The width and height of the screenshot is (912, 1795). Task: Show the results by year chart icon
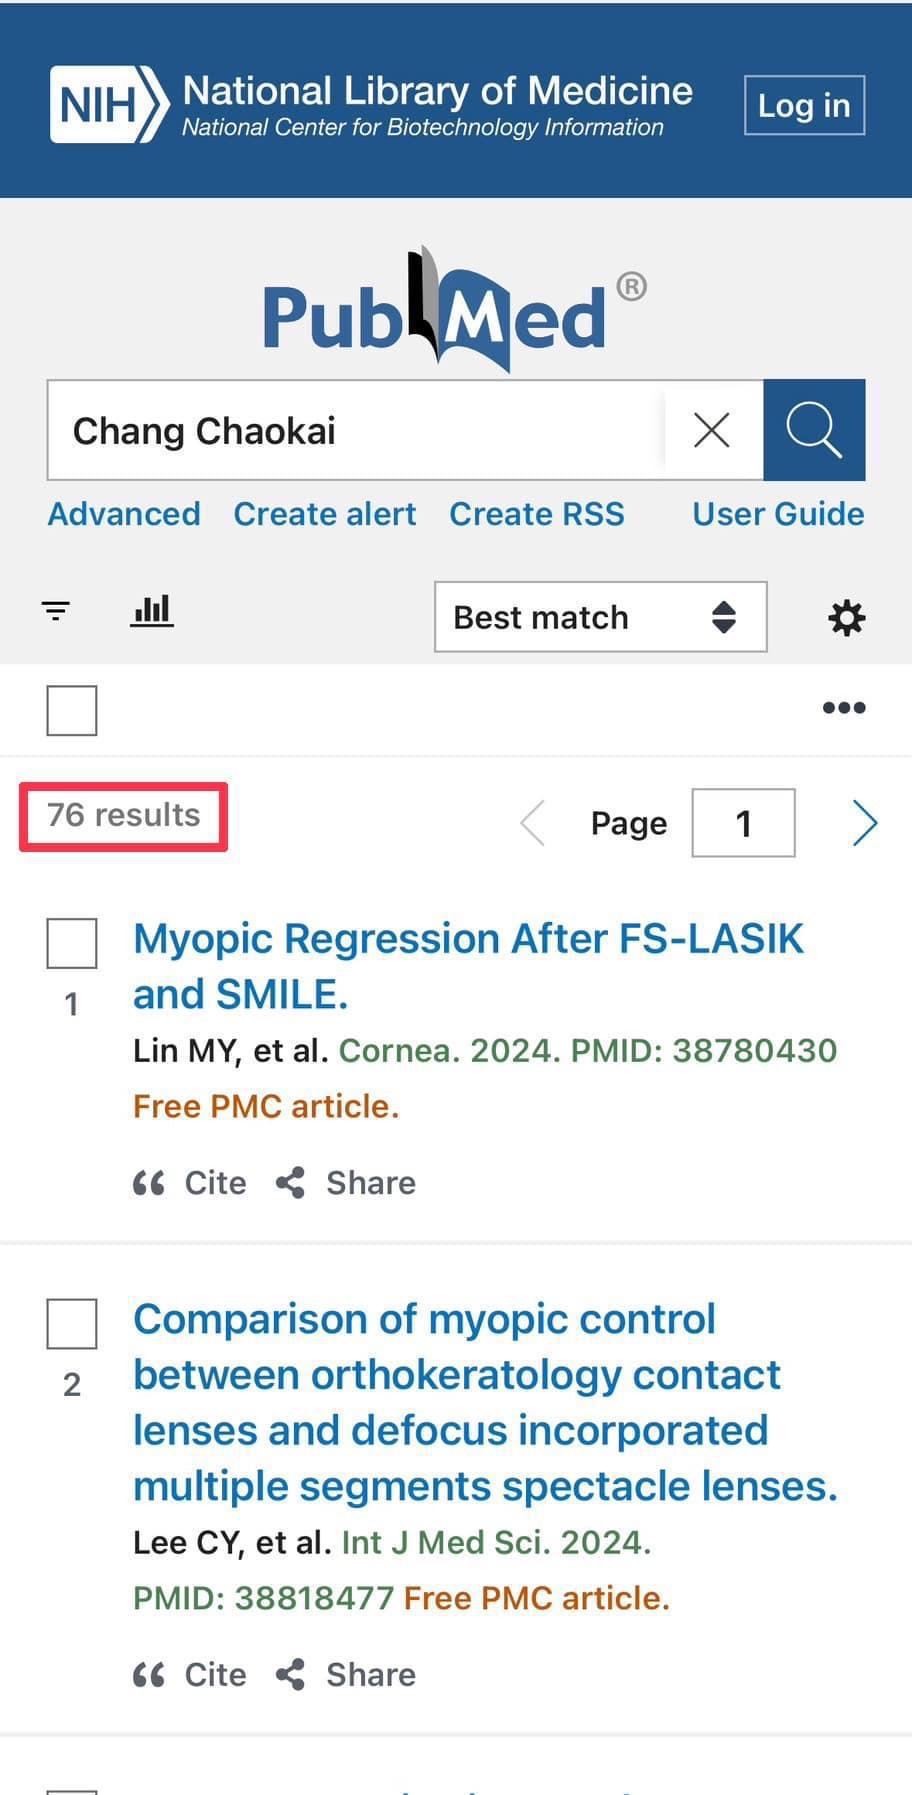pyautogui.click(x=152, y=610)
